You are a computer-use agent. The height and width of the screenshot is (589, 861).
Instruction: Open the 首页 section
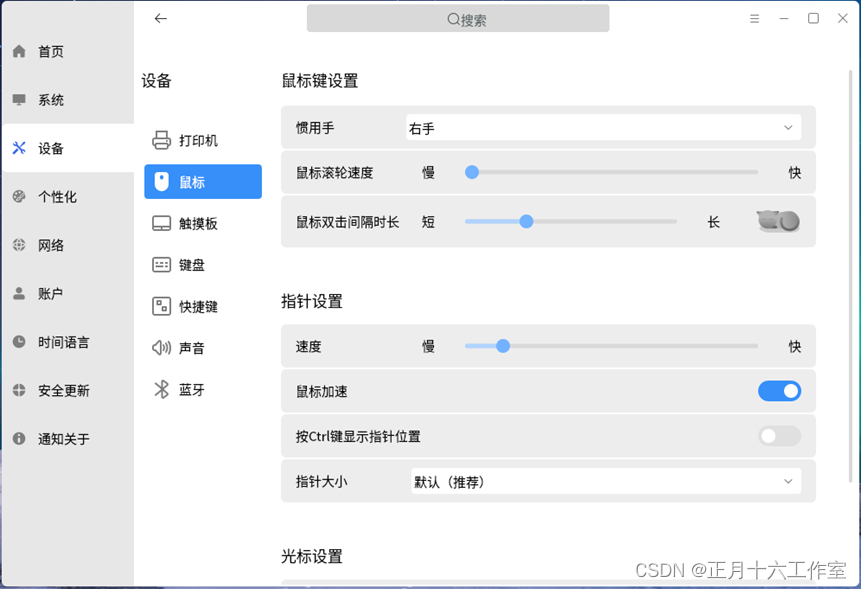tap(68, 51)
